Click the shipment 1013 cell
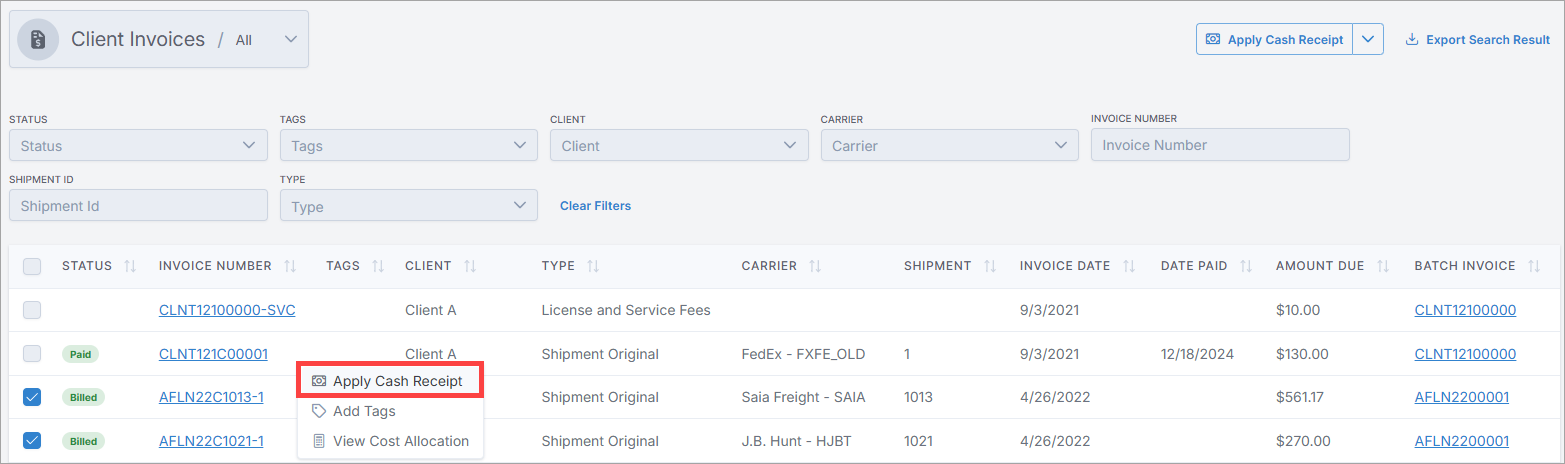The height and width of the screenshot is (464, 1565). point(918,397)
